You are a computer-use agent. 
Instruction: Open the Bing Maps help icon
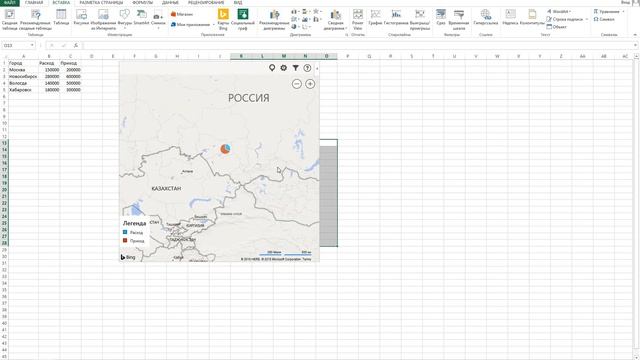(307, 68)
